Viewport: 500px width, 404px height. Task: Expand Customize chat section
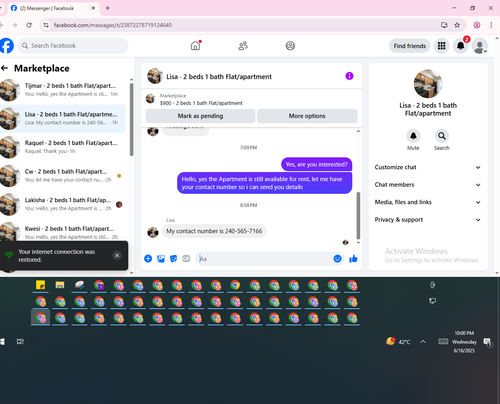[428, 167]
